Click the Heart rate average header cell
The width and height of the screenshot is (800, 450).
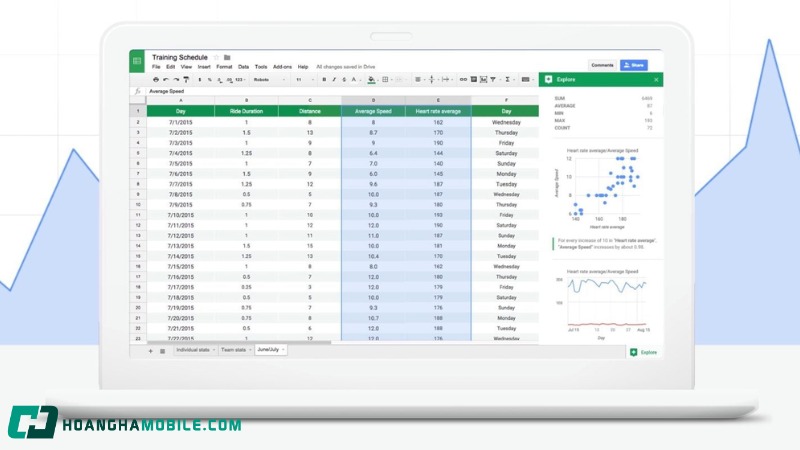[438, 111]
